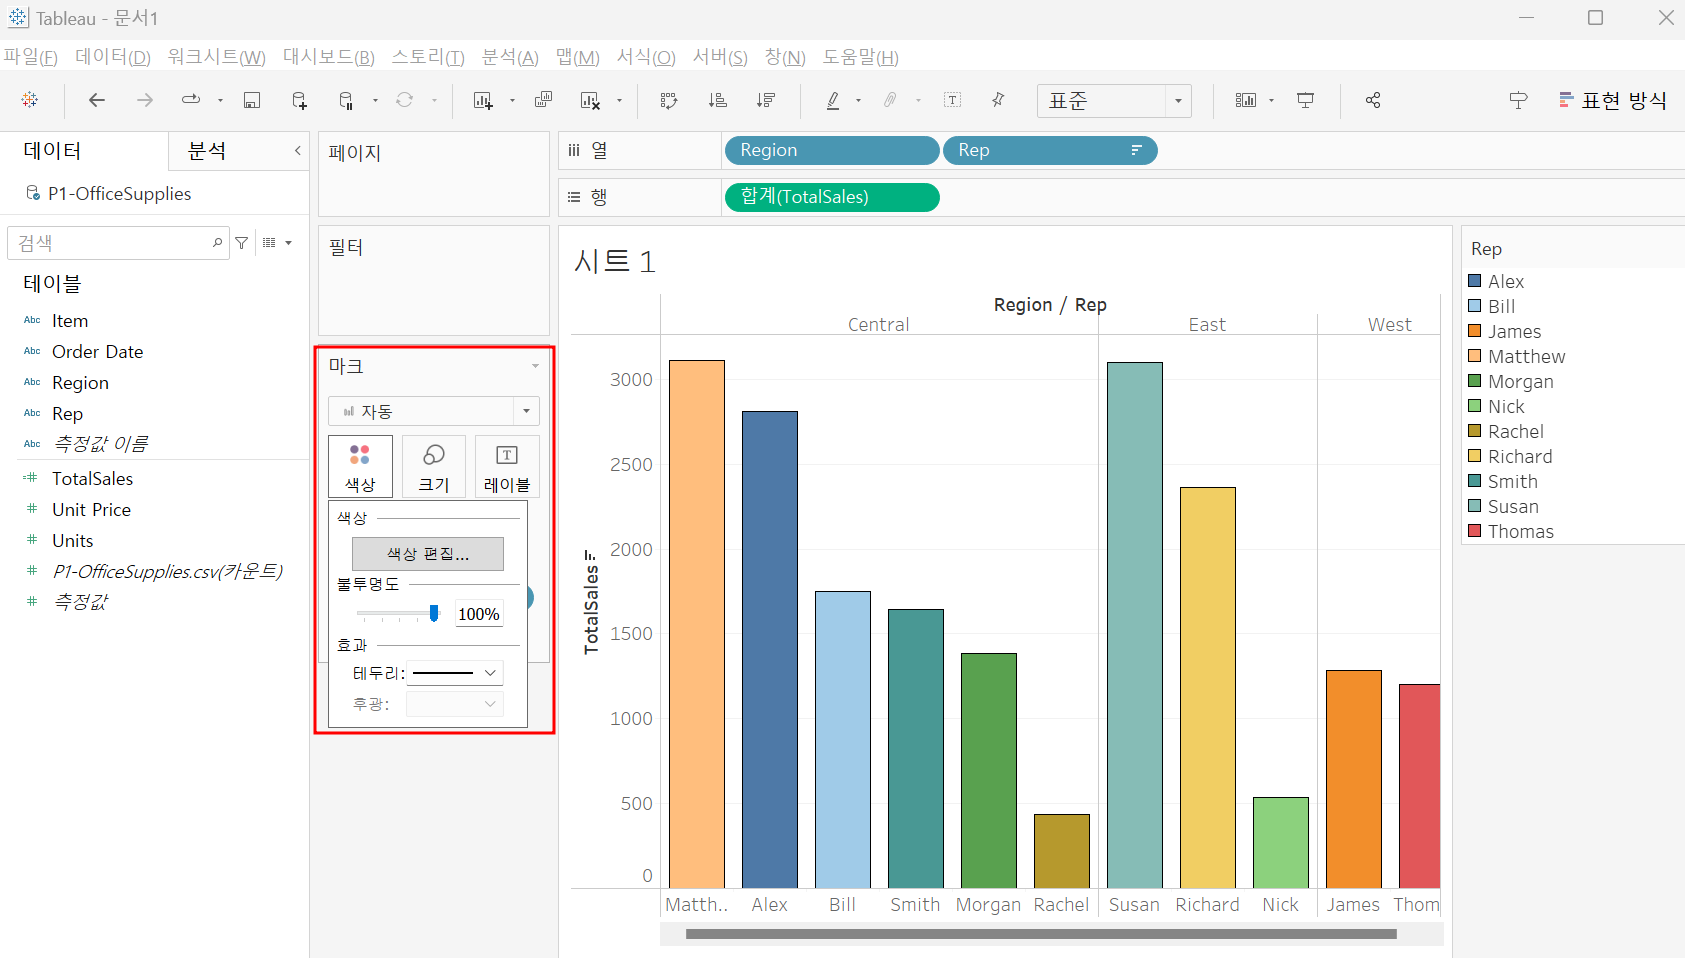Open new worksheet dropdown arrow

coord(512,100)
